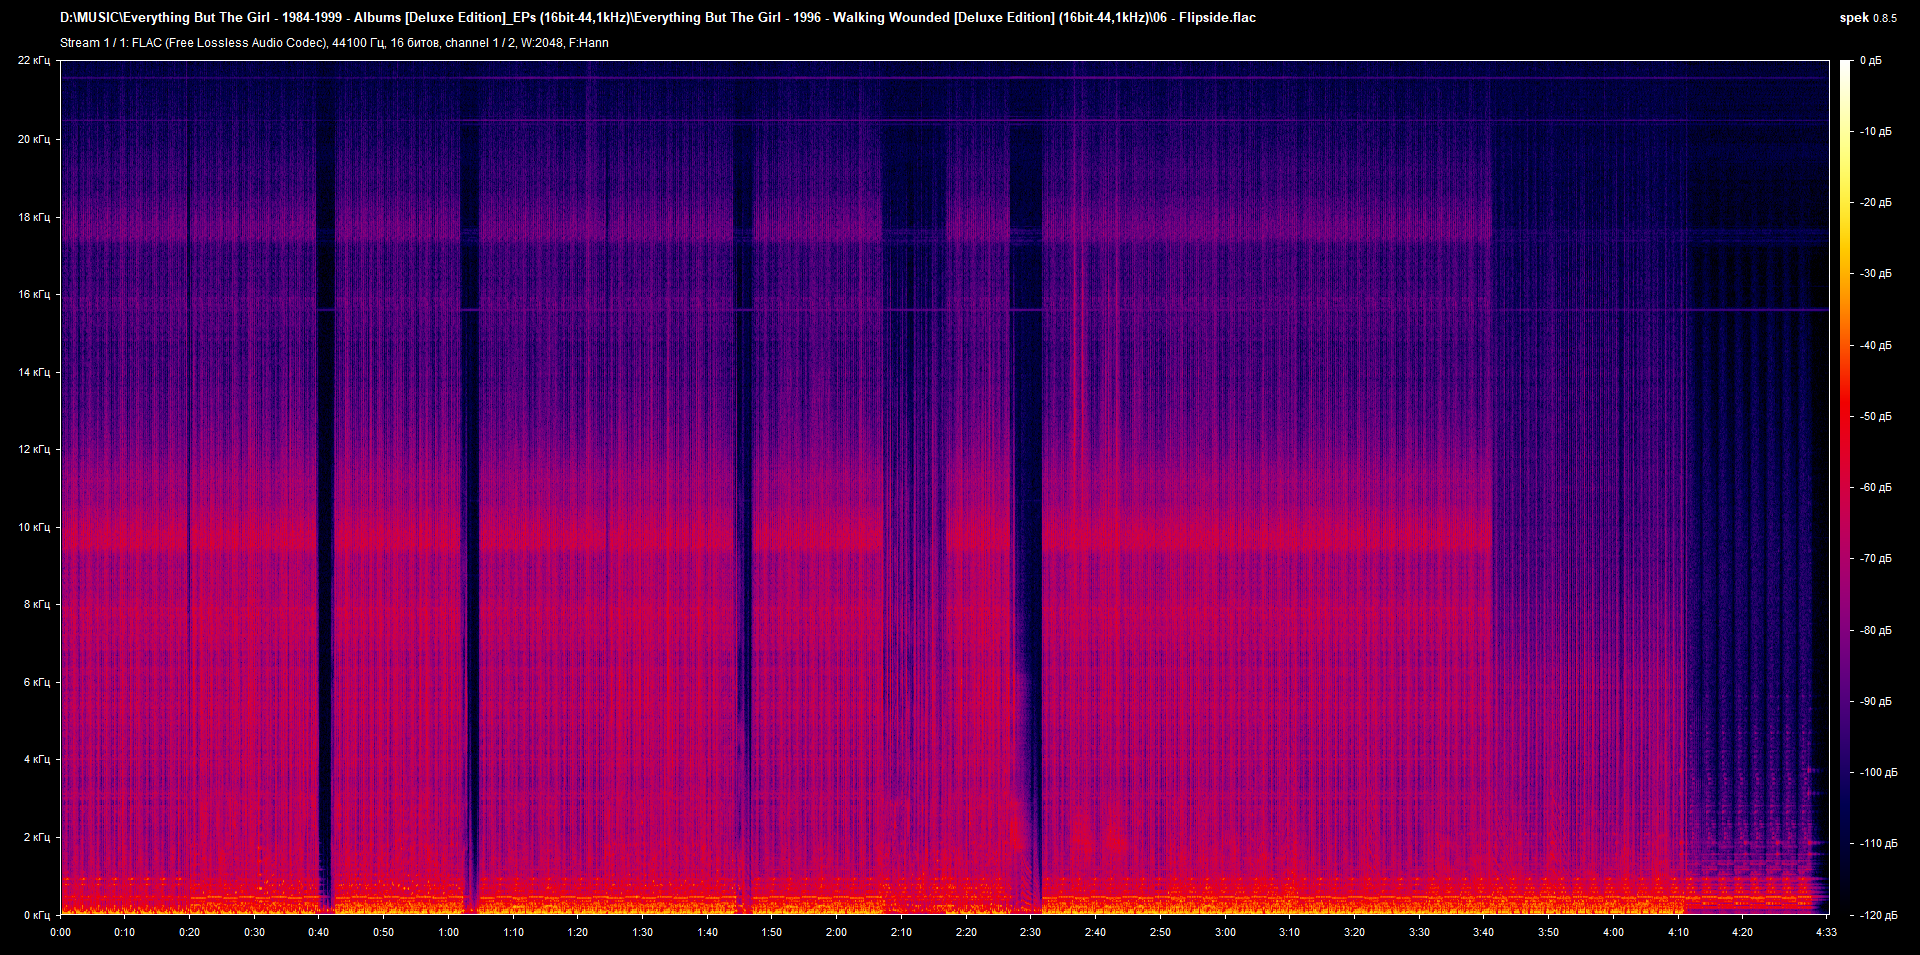Click the file path title ending in Flipside.flac
This screenshot has width=1920, height=955.
point(658,17)
